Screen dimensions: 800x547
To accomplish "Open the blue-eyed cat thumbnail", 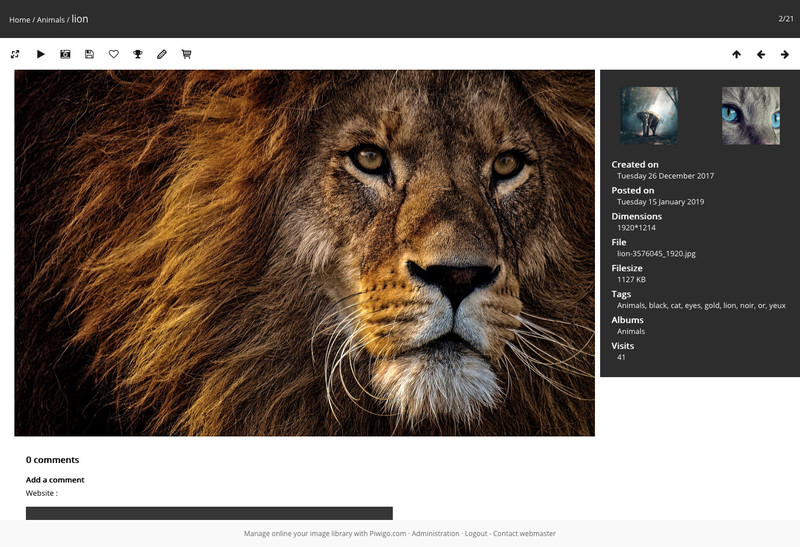I will (x=750, y=115).
